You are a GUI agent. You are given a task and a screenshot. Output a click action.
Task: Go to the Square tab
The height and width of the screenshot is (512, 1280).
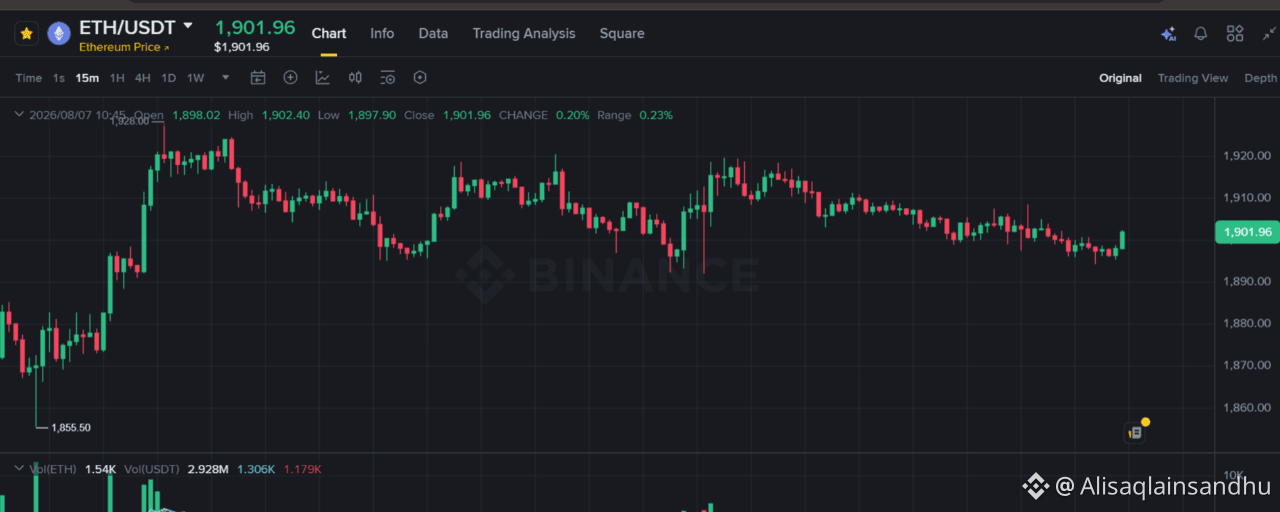pyautogui.click(x=622, y=33)
